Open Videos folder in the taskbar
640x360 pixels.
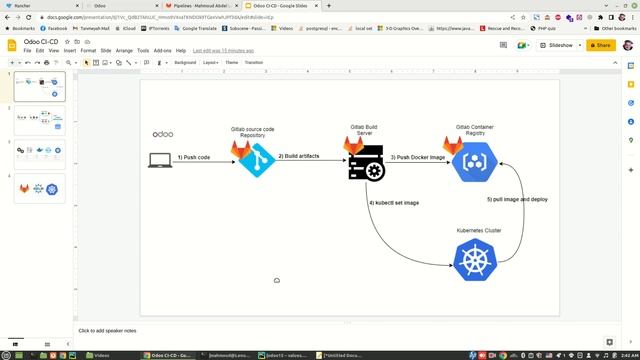coord(98,356)
